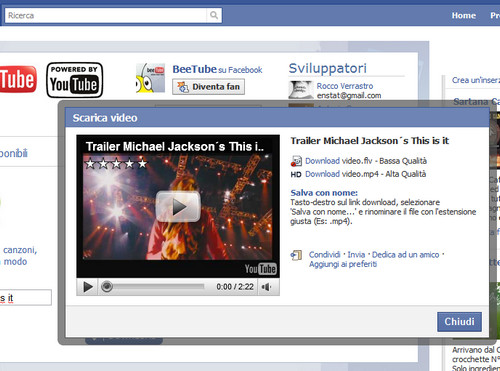This screenshot has height=371, width=500.
Task: Click the Aggiungi ai preferiti link
Action: click(343, 264)
